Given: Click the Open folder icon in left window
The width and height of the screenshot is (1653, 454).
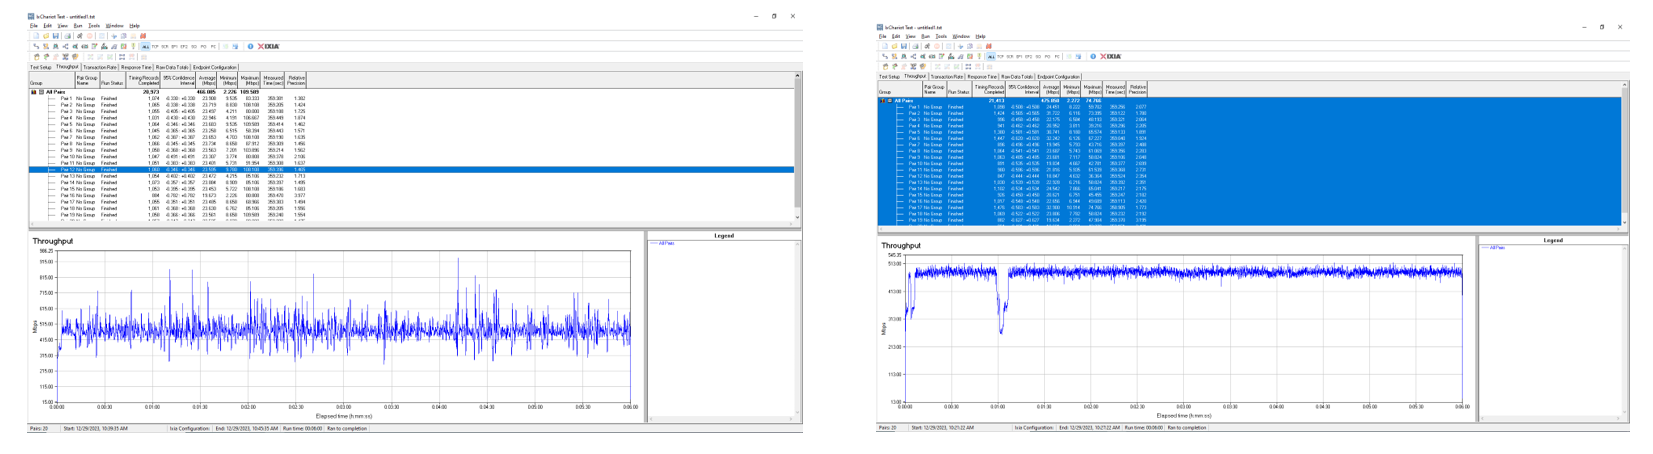Looking at the screenshot, I should click(46, 36).
